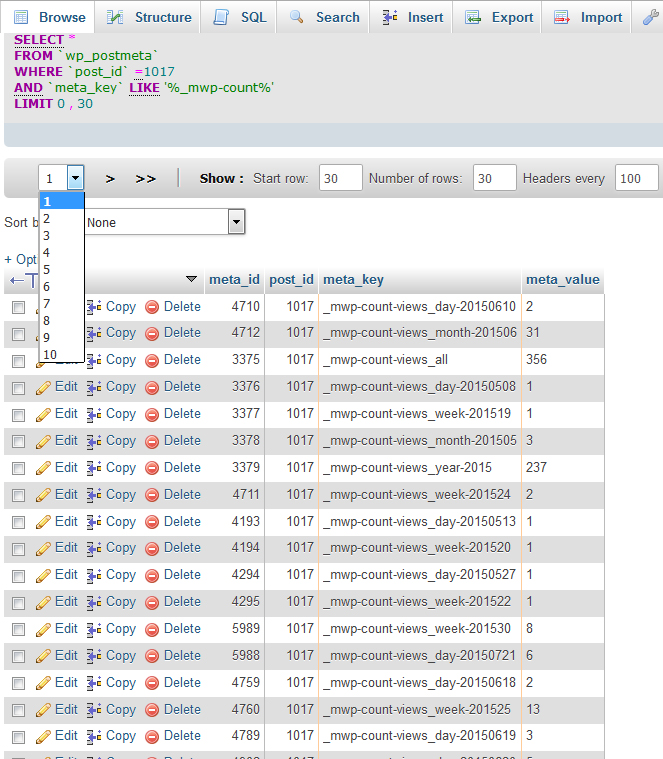The image size is (663, 759).
Task: Open the column options triangle dropdown
Action: pyautogui.click(x=192, y=279)
